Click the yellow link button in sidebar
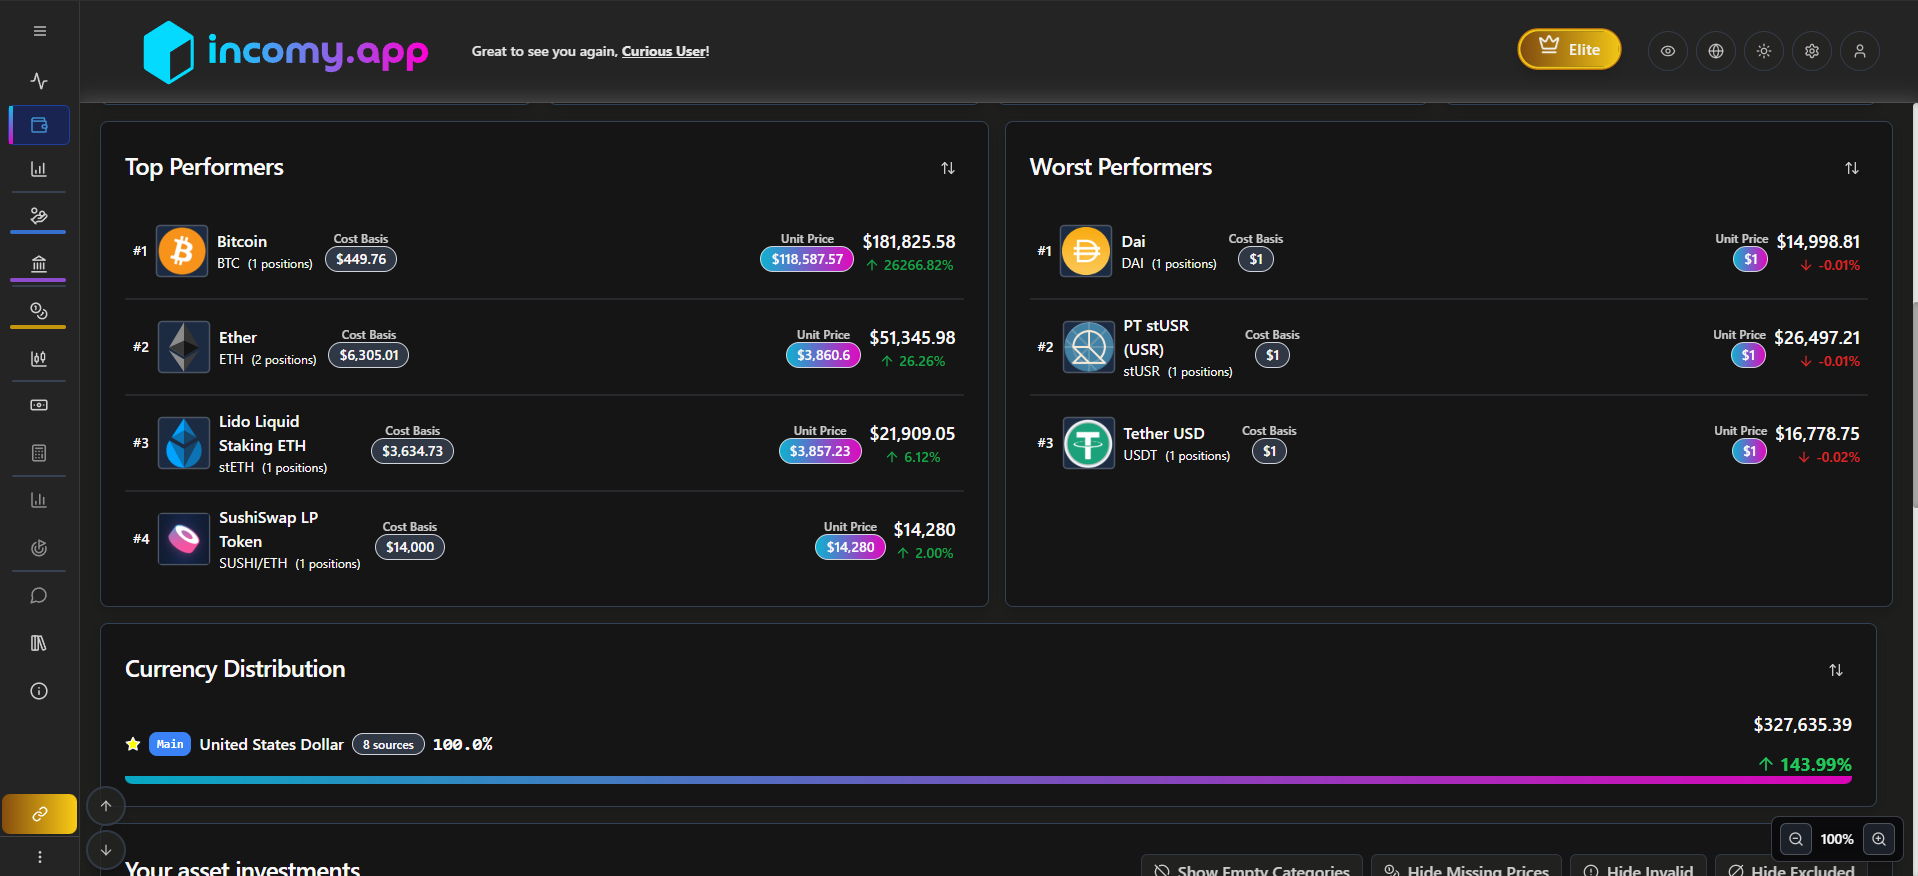This screenshot has width=1918, height=876. click(39, 814)
